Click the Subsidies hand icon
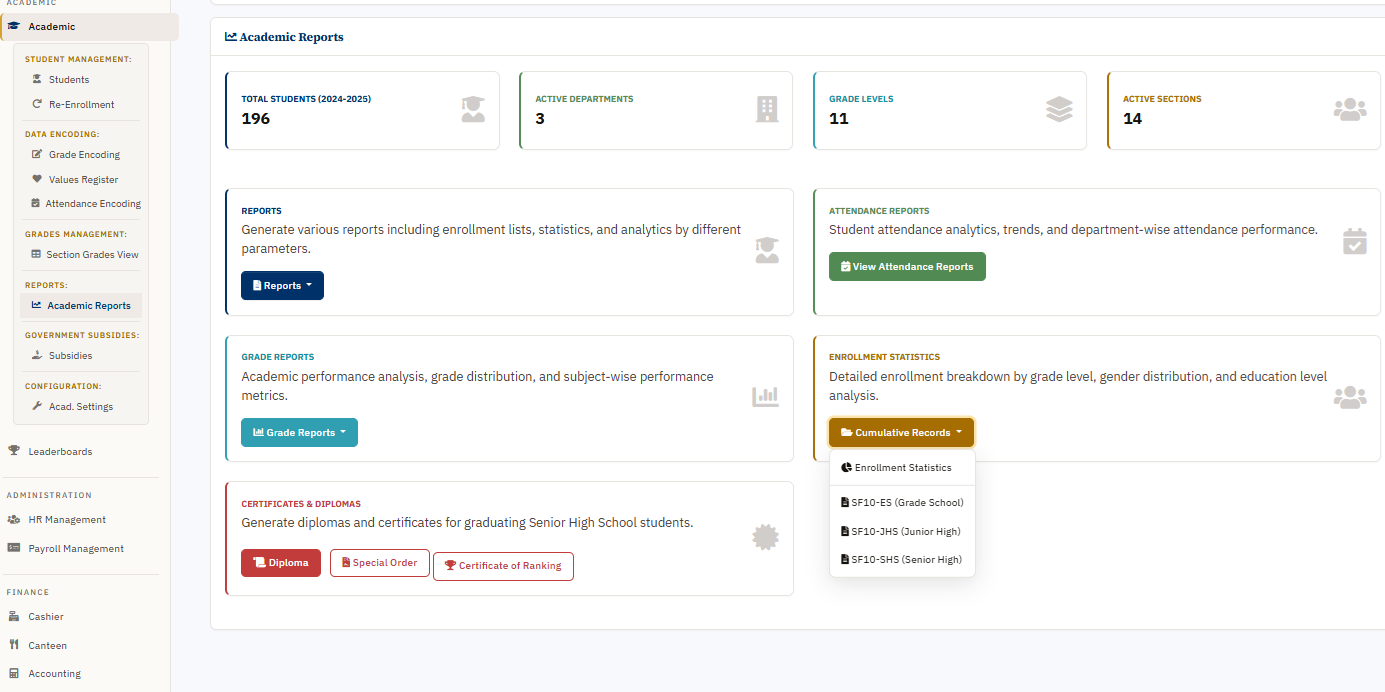Viewport: 1385px width, 692px height. (37, 355)
